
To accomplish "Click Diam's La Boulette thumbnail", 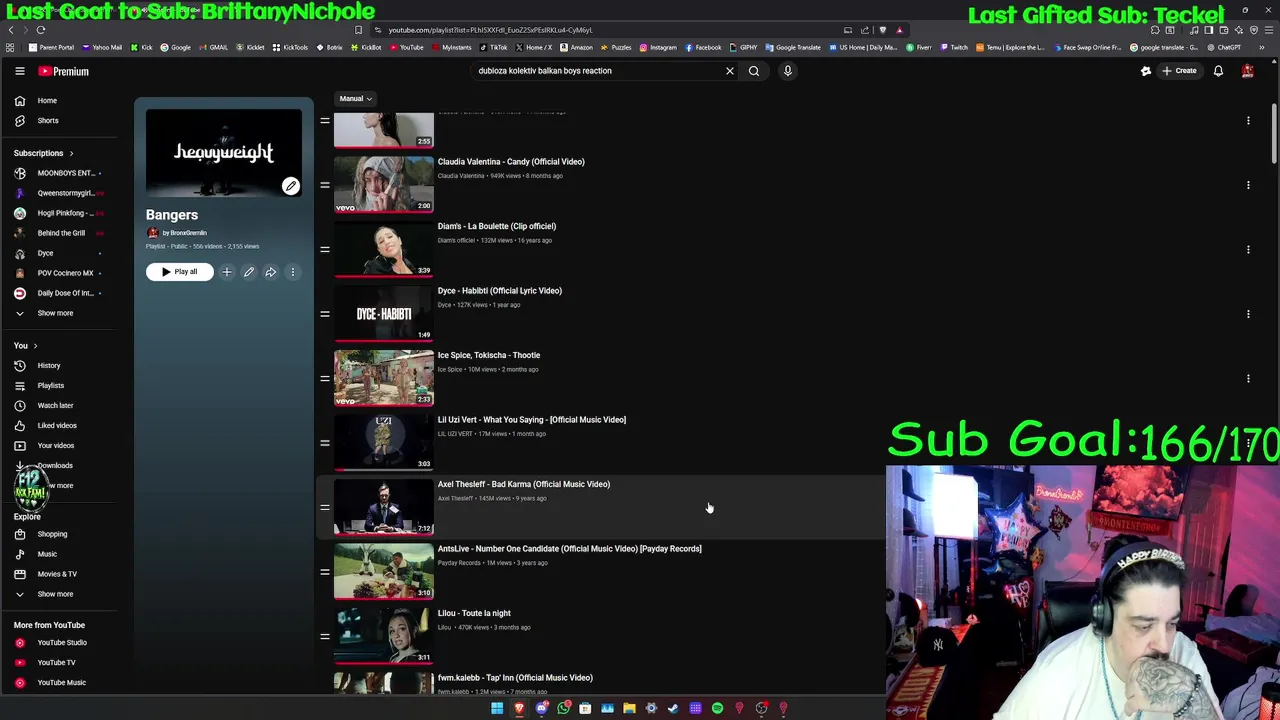I will (x=384, y=249).
